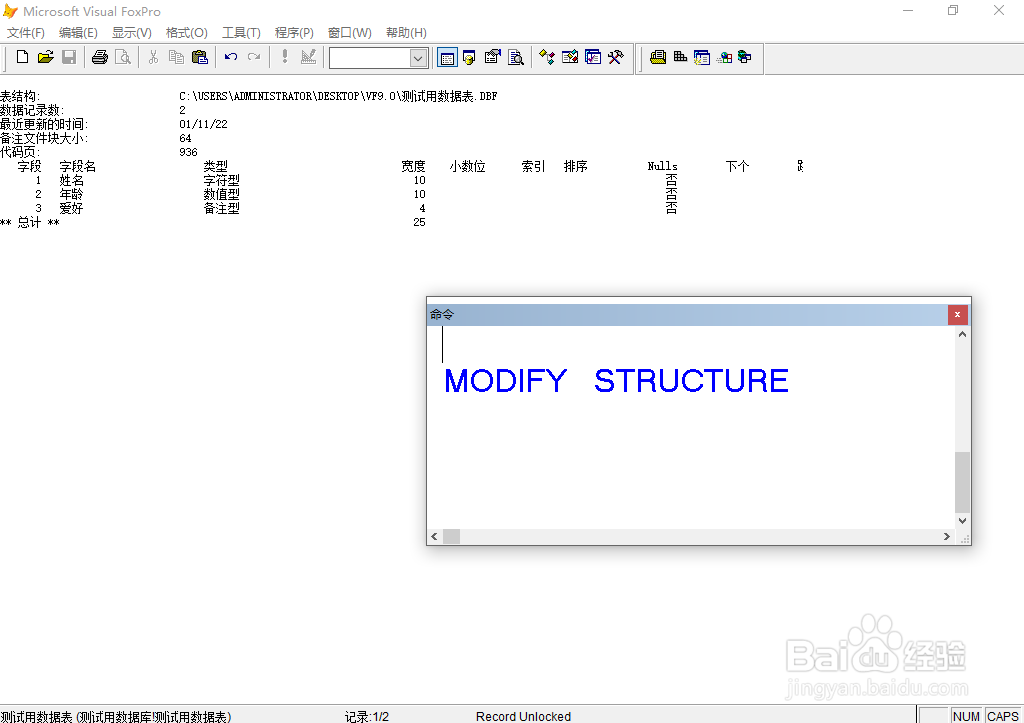The image size is (1024, 723).
Task: Open the 窗口(W) menu
Action: 349,33
